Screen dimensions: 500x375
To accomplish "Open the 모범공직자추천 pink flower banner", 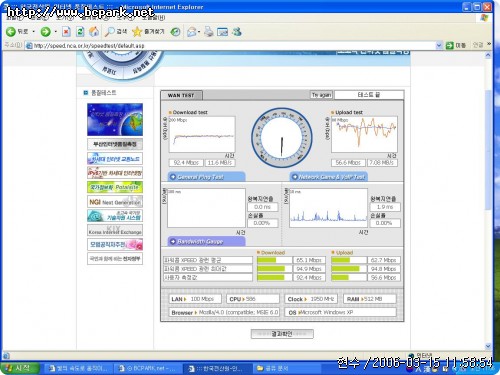I will 115,245.
